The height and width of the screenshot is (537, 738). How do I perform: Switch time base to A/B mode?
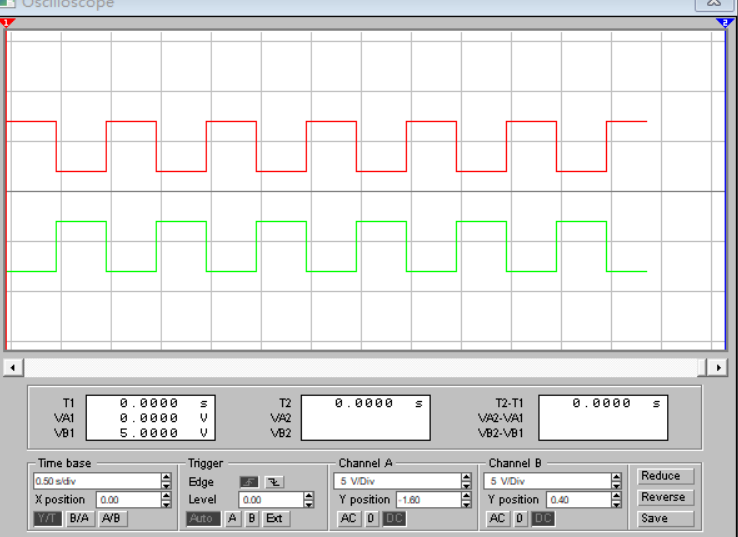pos(111,519)
